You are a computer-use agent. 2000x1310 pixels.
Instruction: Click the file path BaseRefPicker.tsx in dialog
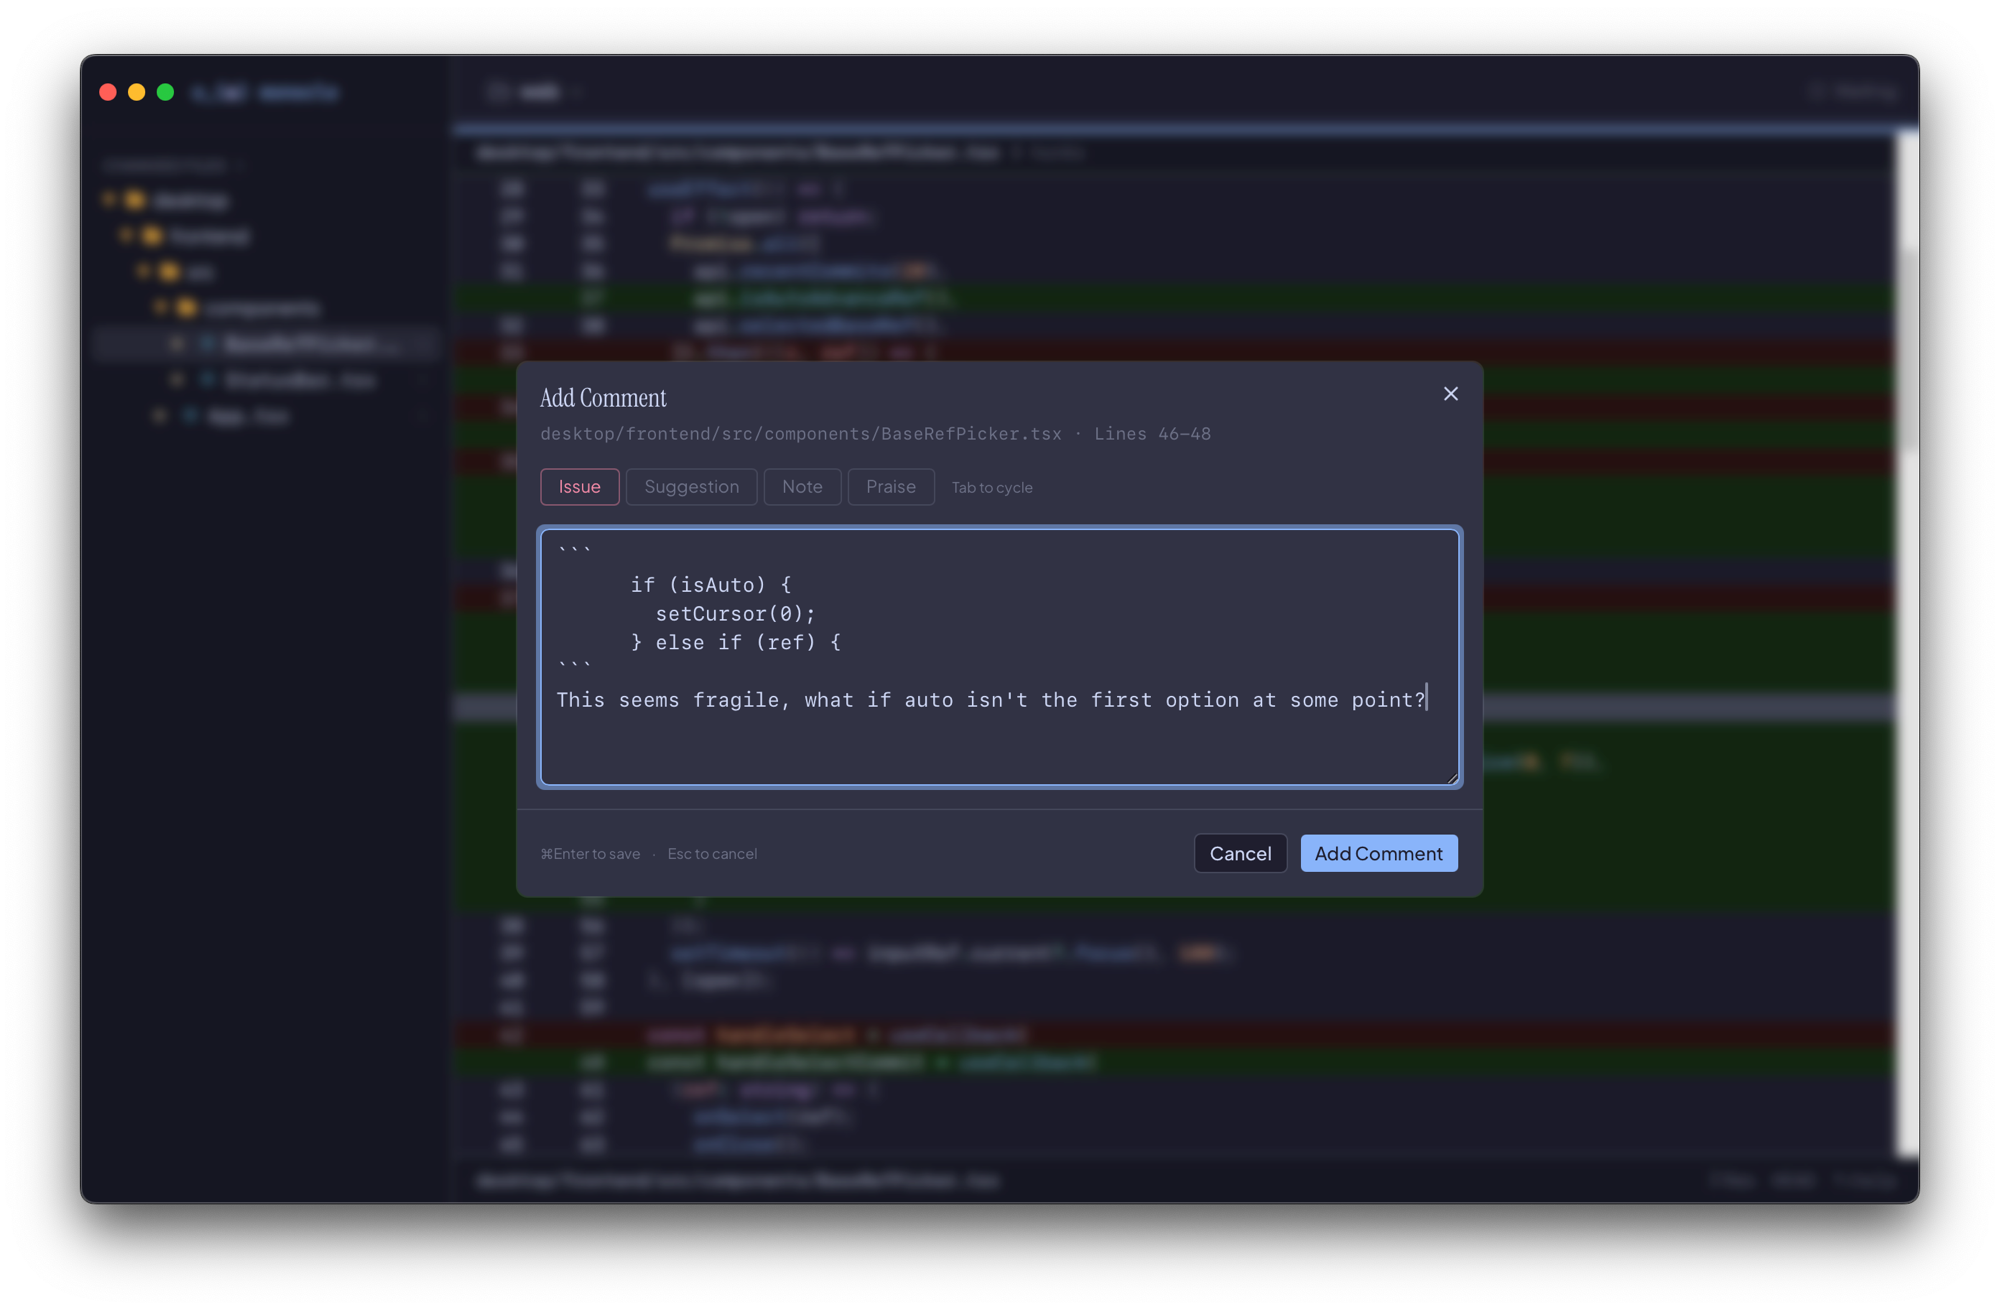pyautogui.click(x=801, y=434)
